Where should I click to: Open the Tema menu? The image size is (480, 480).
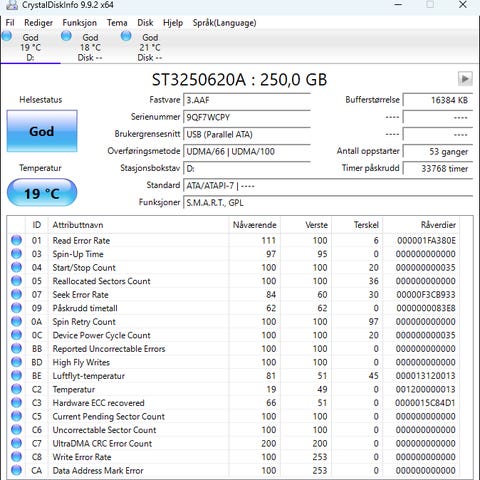pos(117,23)
